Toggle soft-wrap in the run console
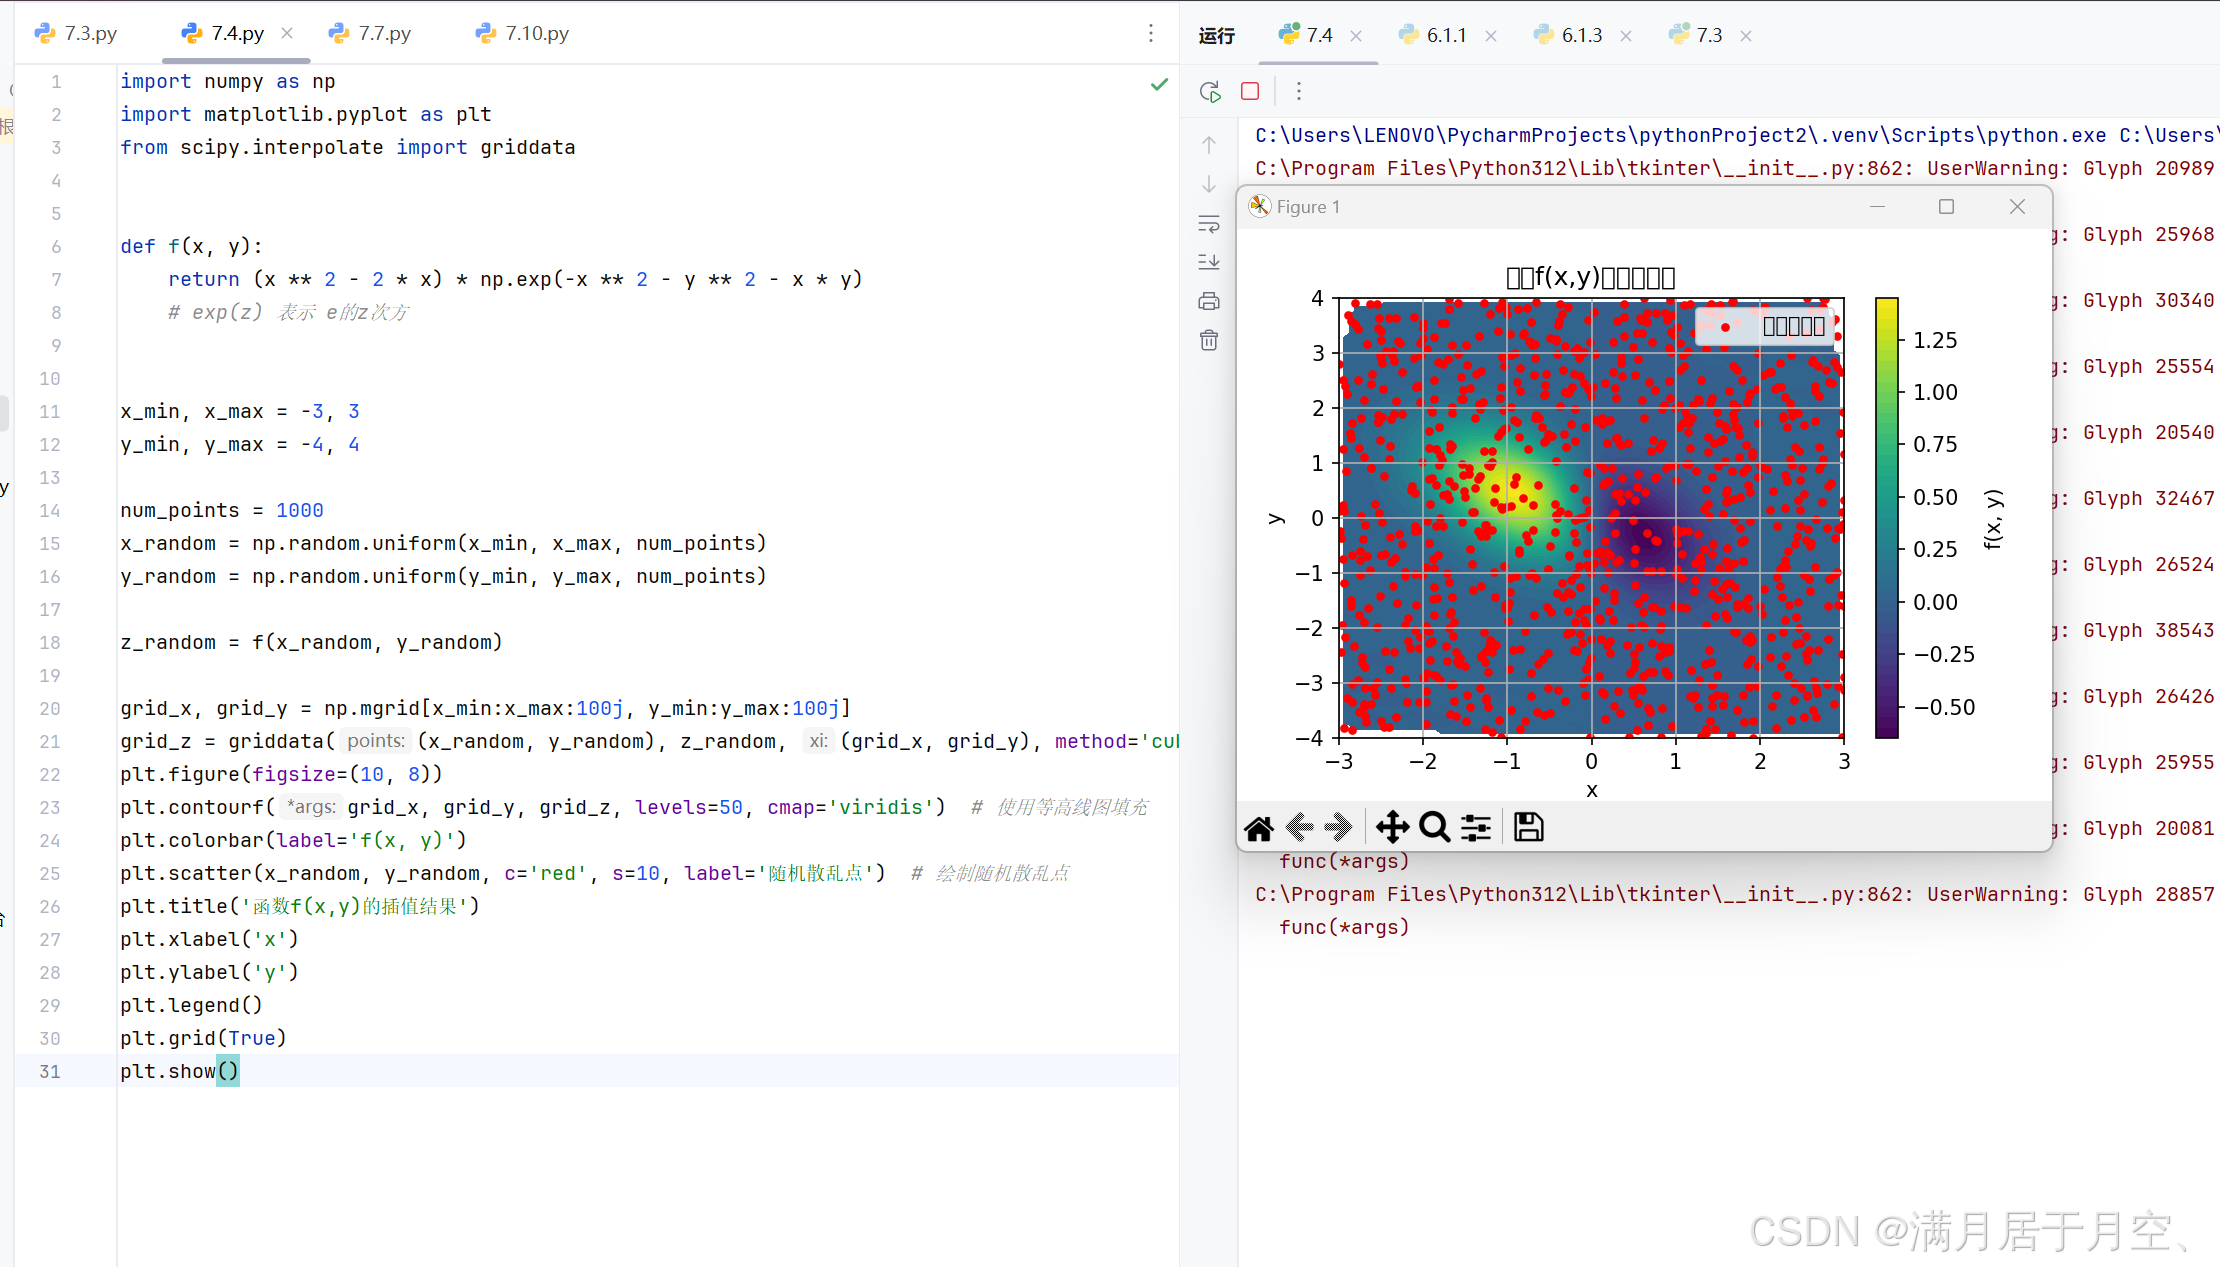 tap(1209, 223)
